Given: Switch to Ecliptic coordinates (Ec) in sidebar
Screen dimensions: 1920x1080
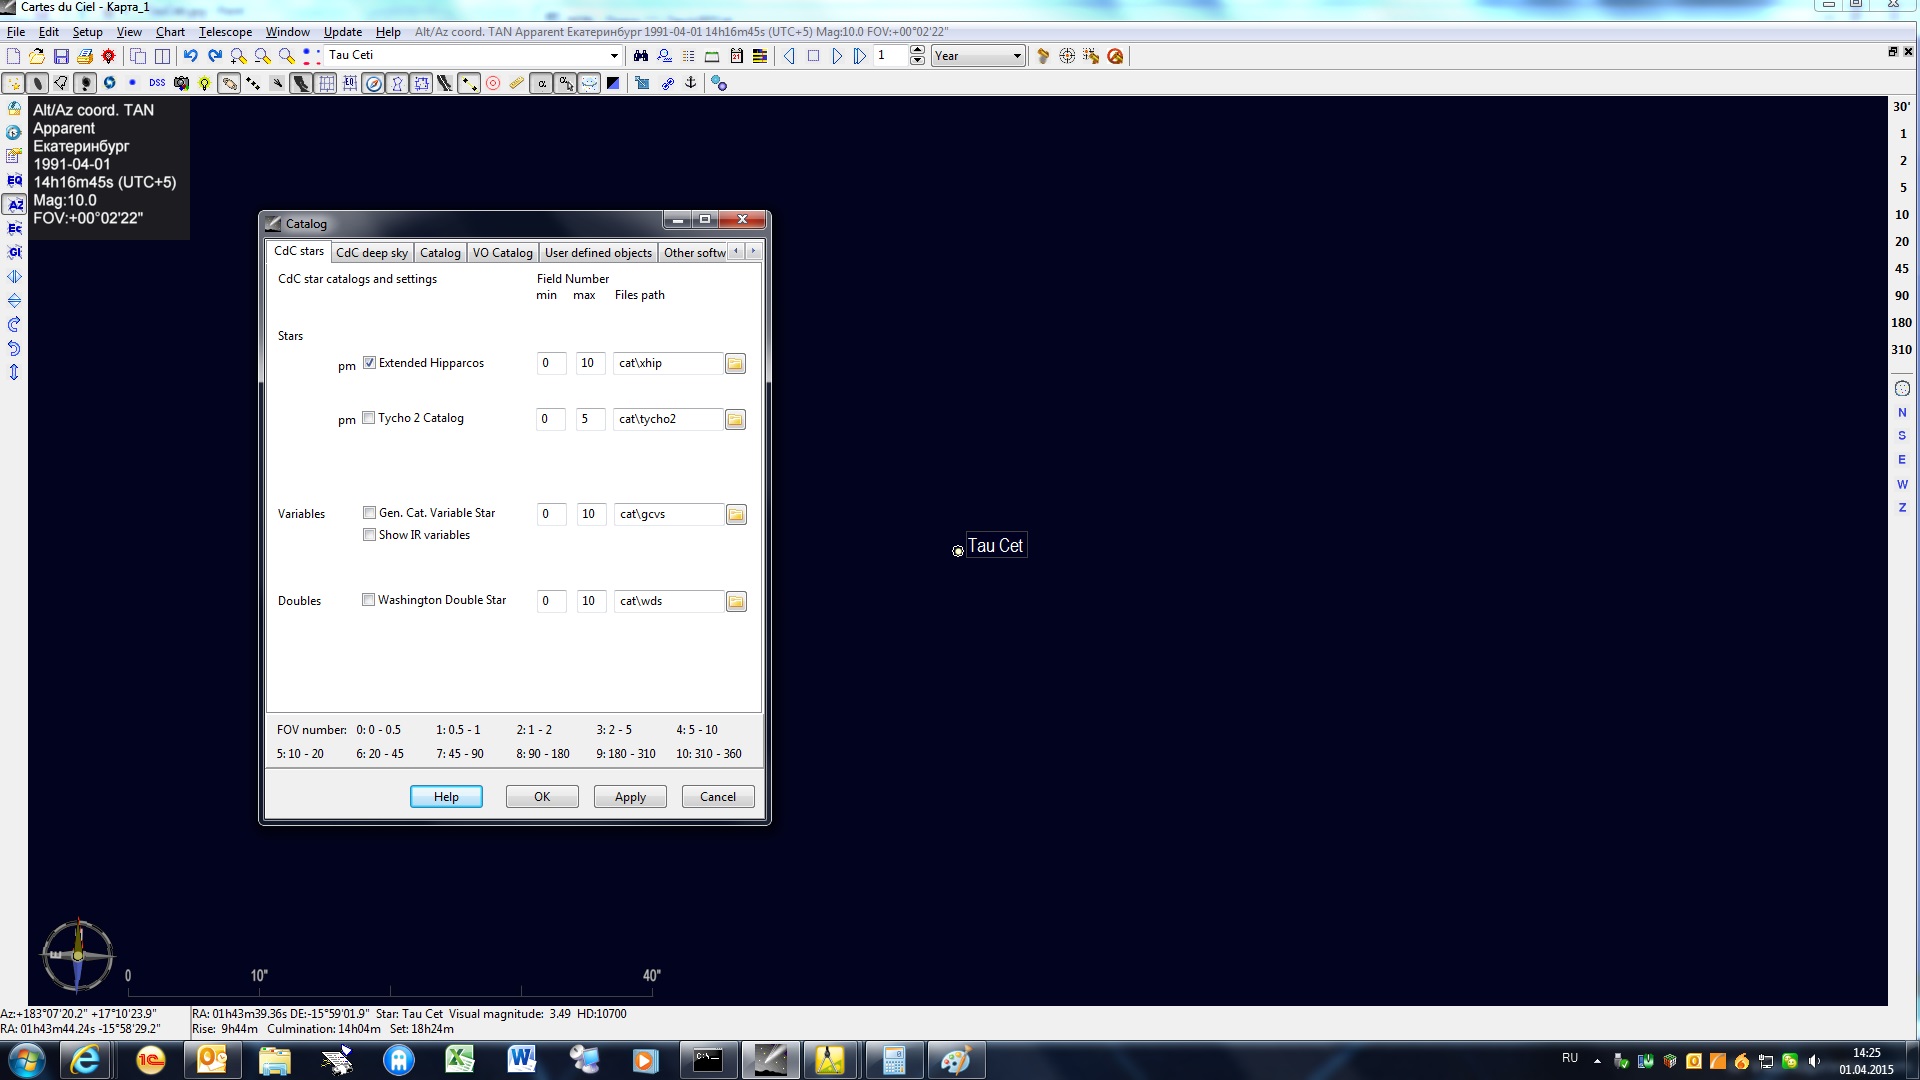Looking at the screenshot, I should coord(14,228).
